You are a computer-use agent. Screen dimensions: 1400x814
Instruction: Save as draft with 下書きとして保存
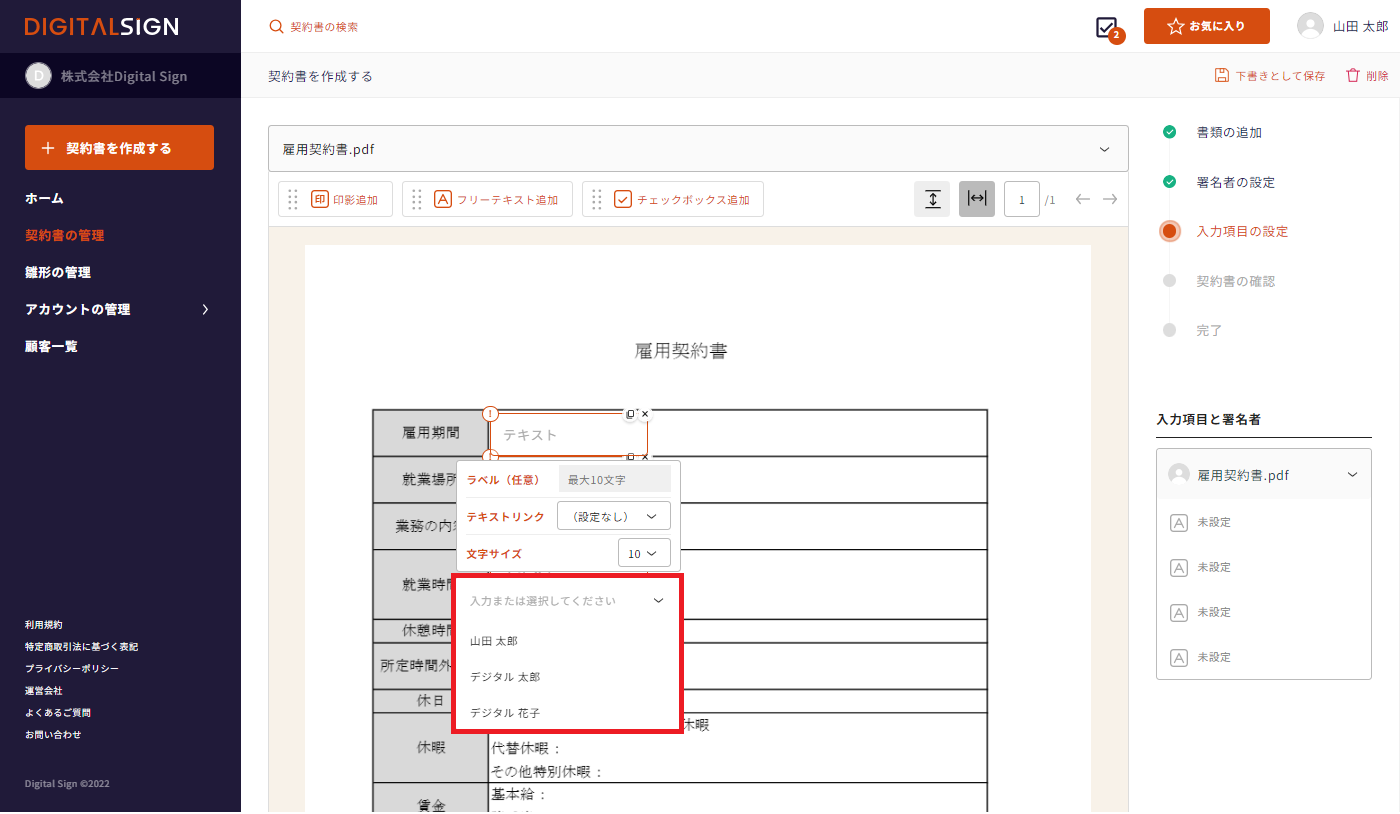1270,76
